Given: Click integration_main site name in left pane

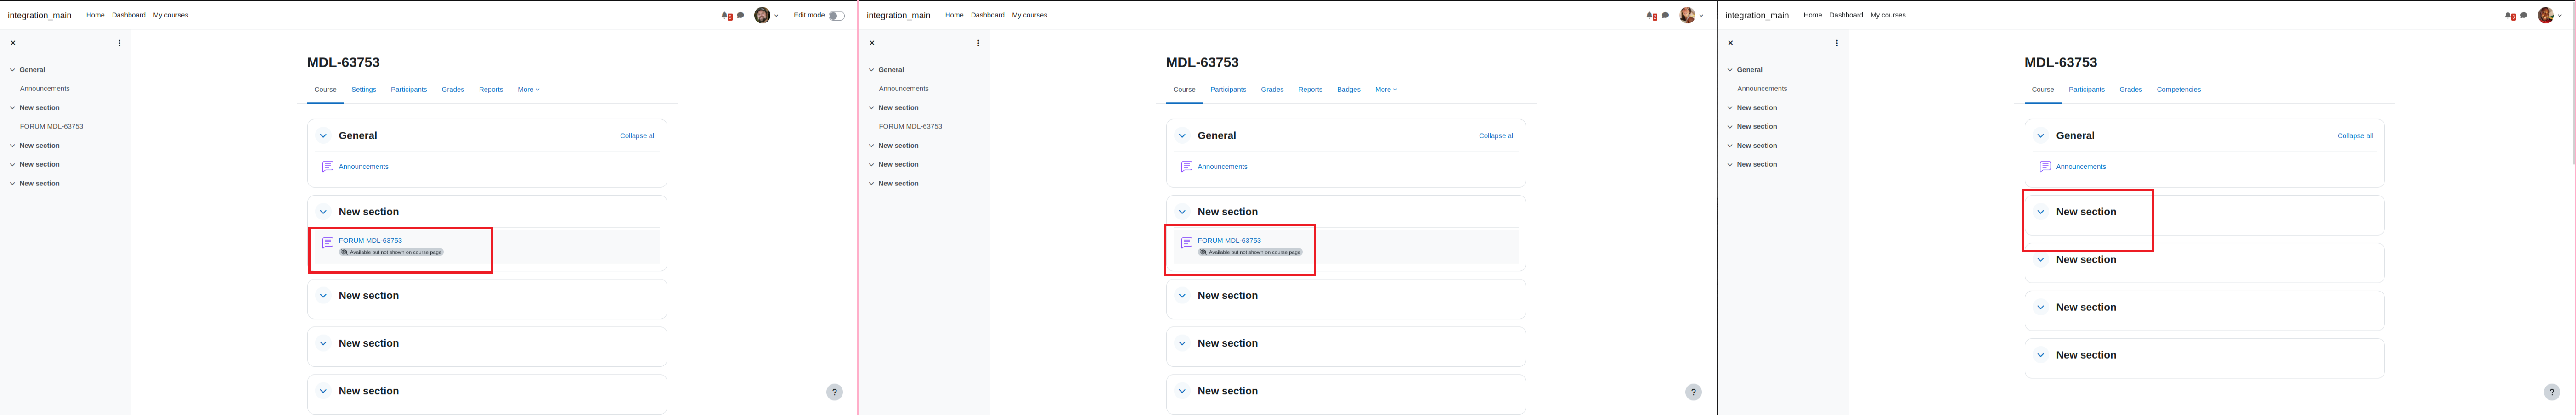Looking at the screenshot, I should (x=40, y=16).
